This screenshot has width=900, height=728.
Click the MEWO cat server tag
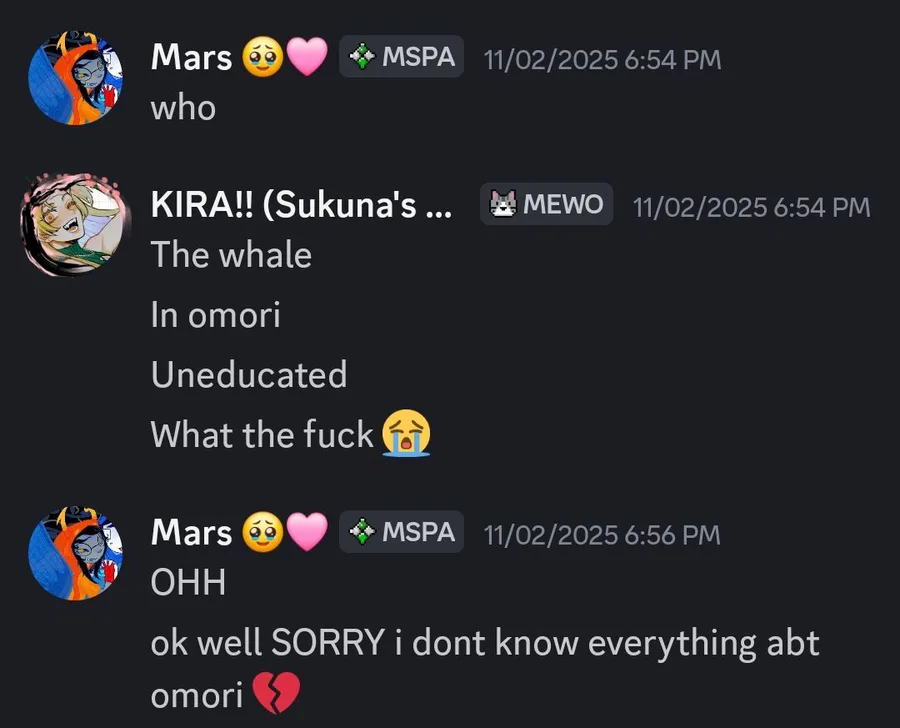click(547, 205)
